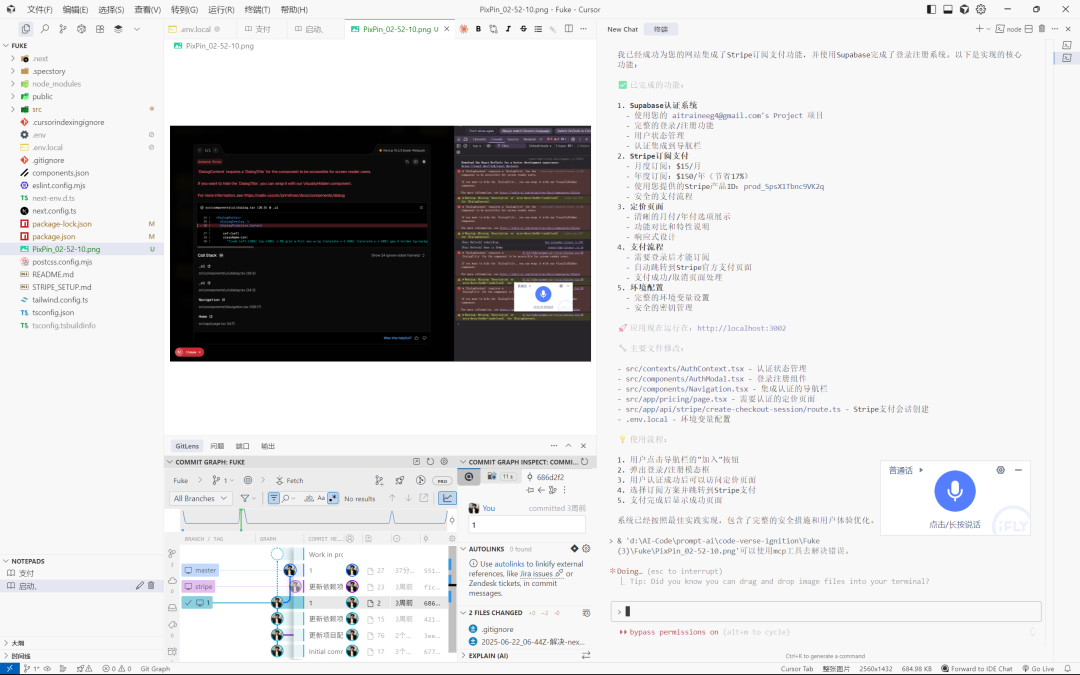The width and height of the screenshot is (1080, 675).
Task: Toggle the files changed layout icon
Action: tap(586, 612)
